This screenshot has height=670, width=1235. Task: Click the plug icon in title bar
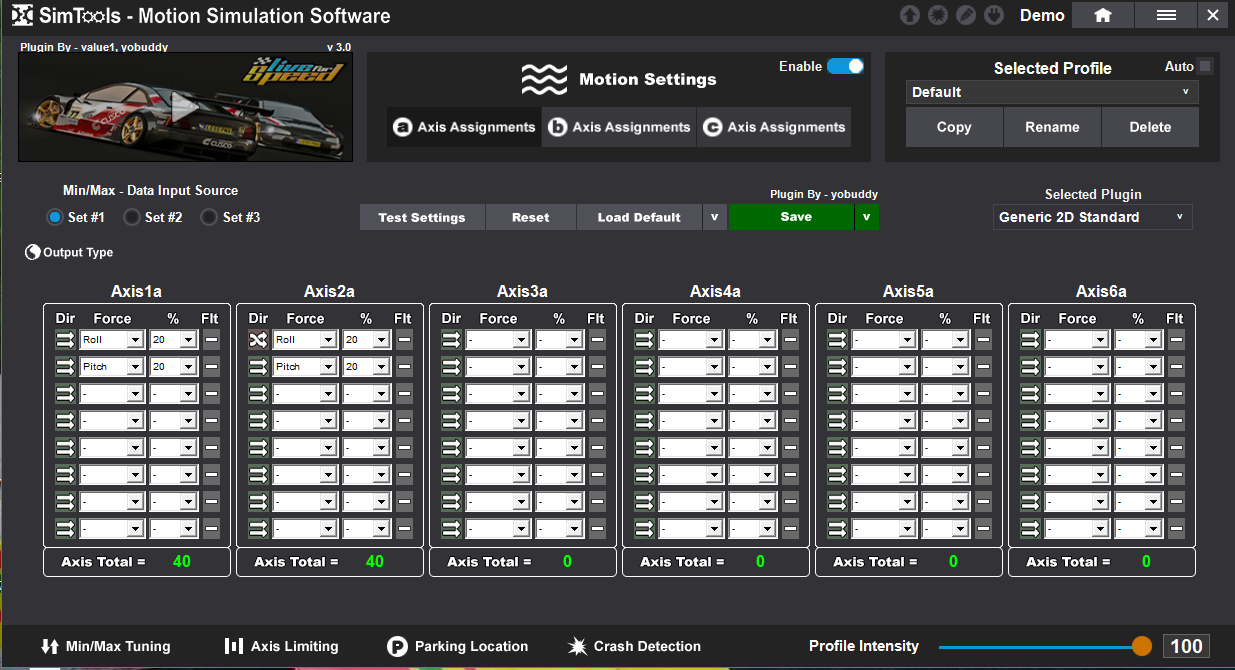pos(994,15)
